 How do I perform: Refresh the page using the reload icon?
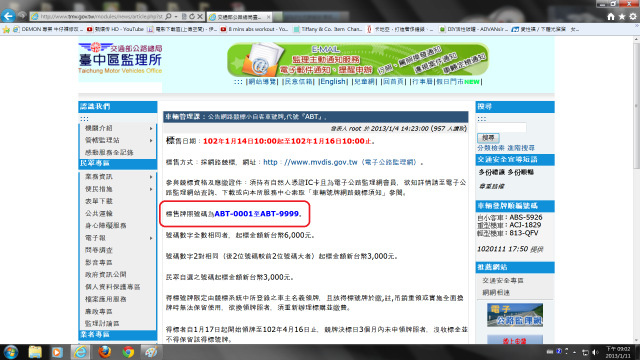tap(192, 17)
